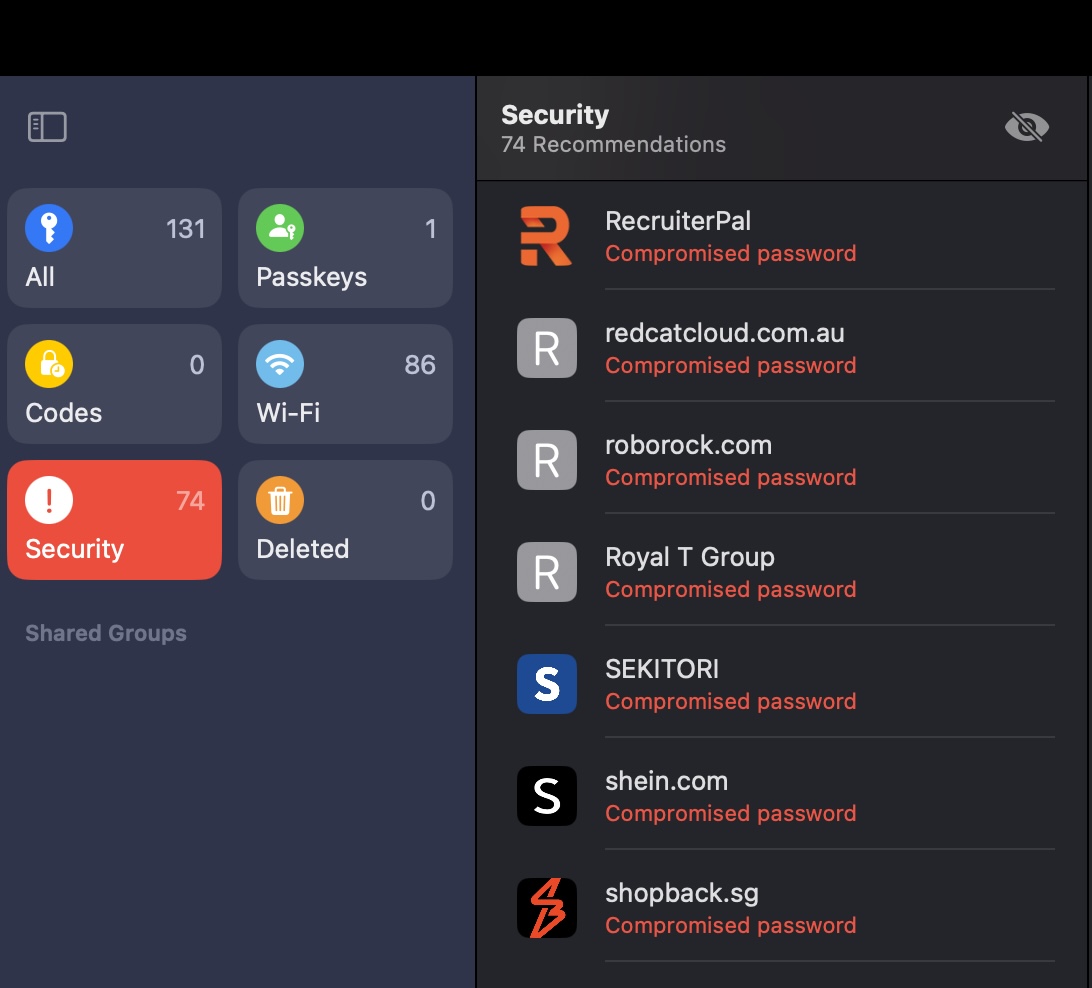This screenshot has height=988, width=1092.
Task: Click the Shared Groups heading
Action: pyautogui.click(x=106, y=633)
